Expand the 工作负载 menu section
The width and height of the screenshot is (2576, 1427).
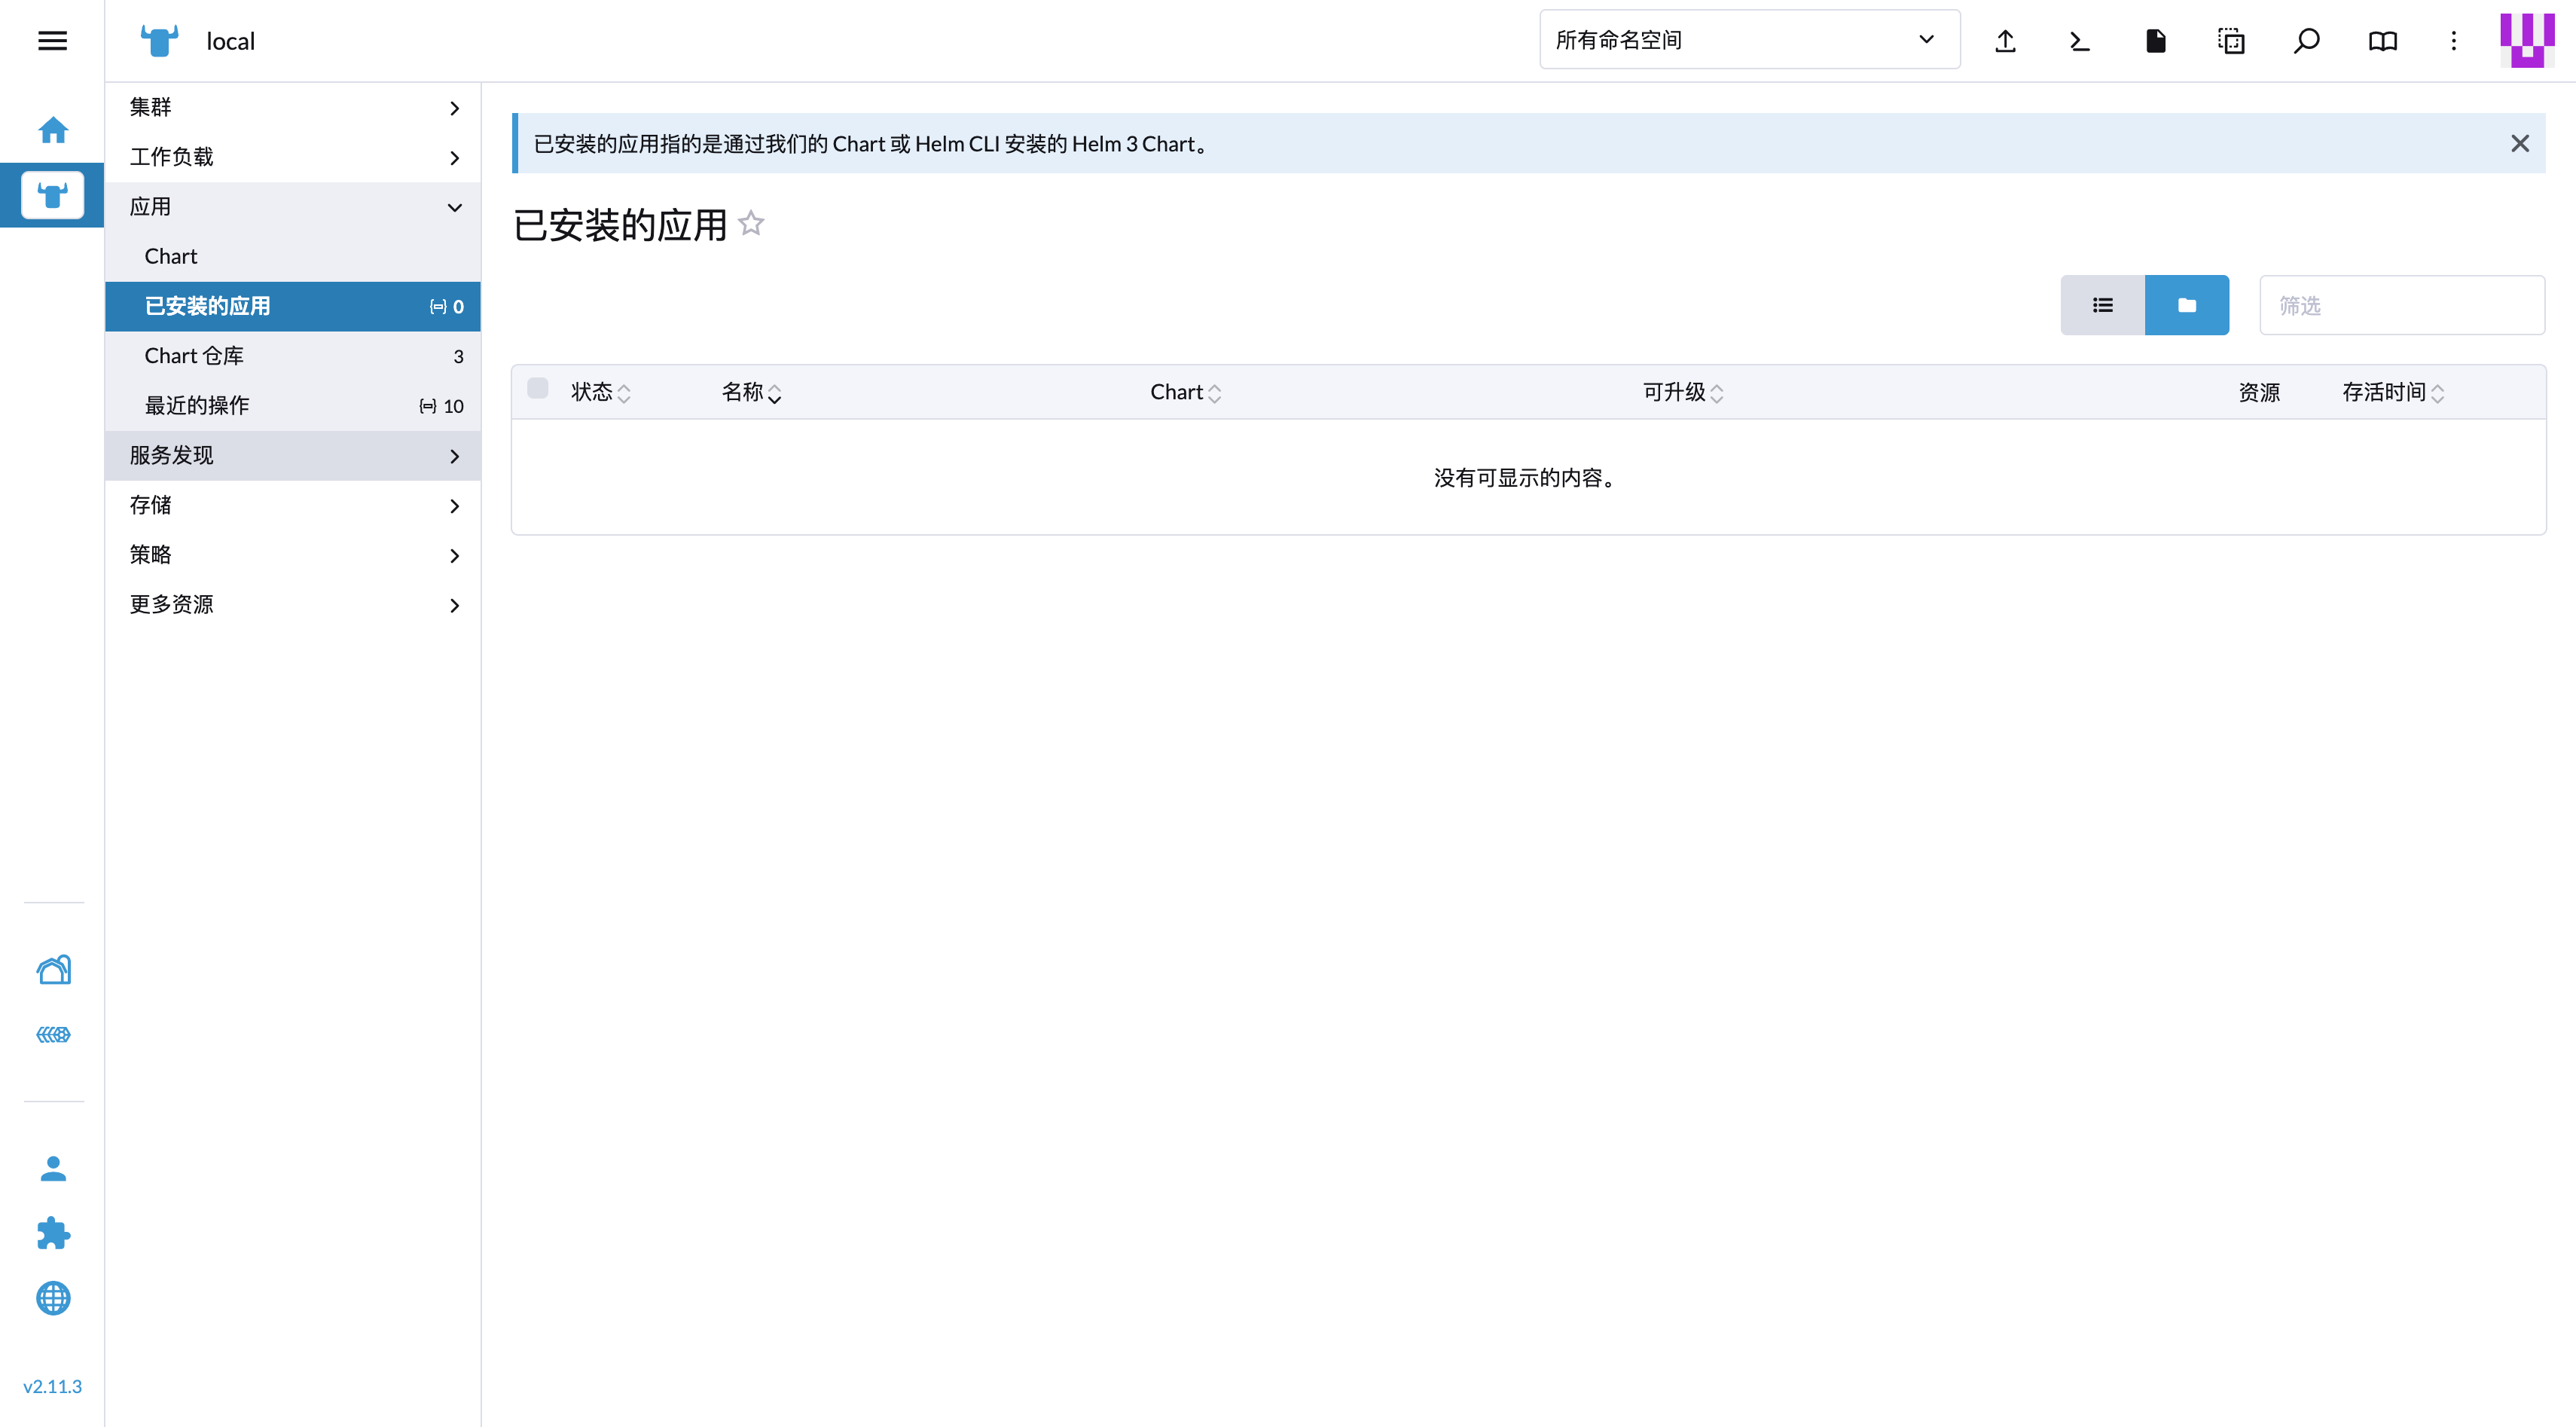[293, 157]
